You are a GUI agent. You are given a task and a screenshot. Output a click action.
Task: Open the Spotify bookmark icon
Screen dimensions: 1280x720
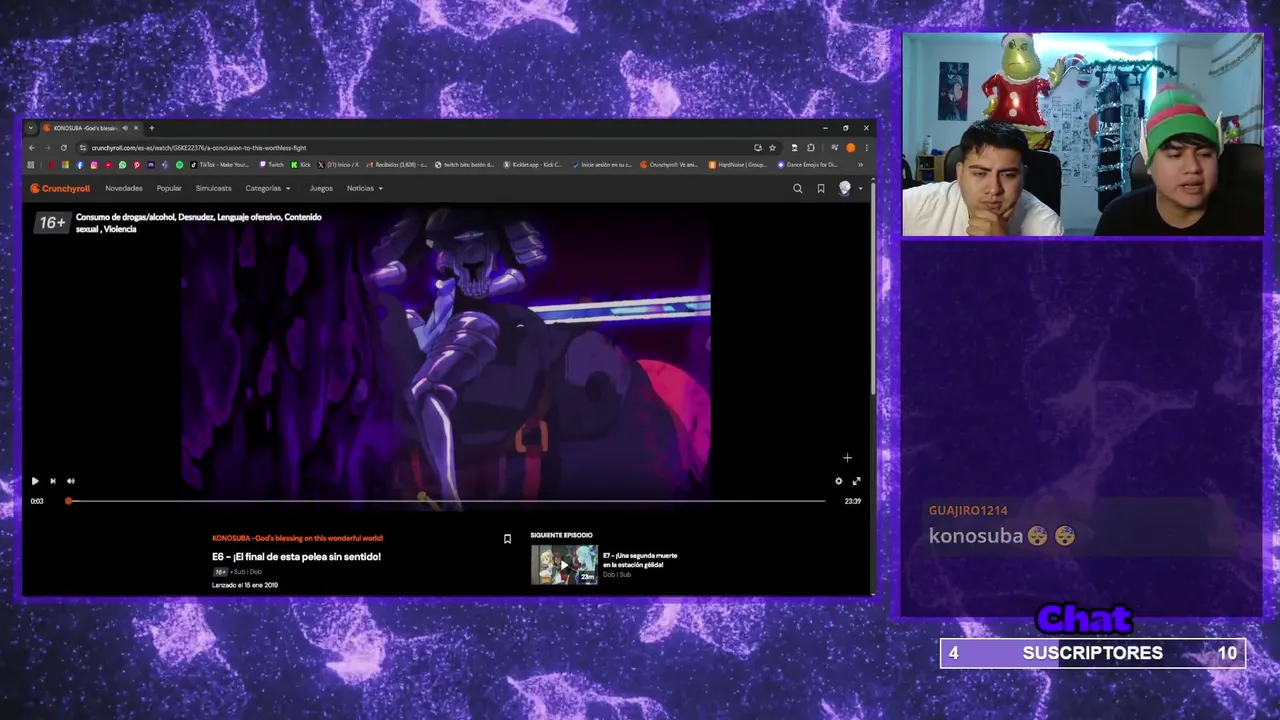tap(180, 165)
